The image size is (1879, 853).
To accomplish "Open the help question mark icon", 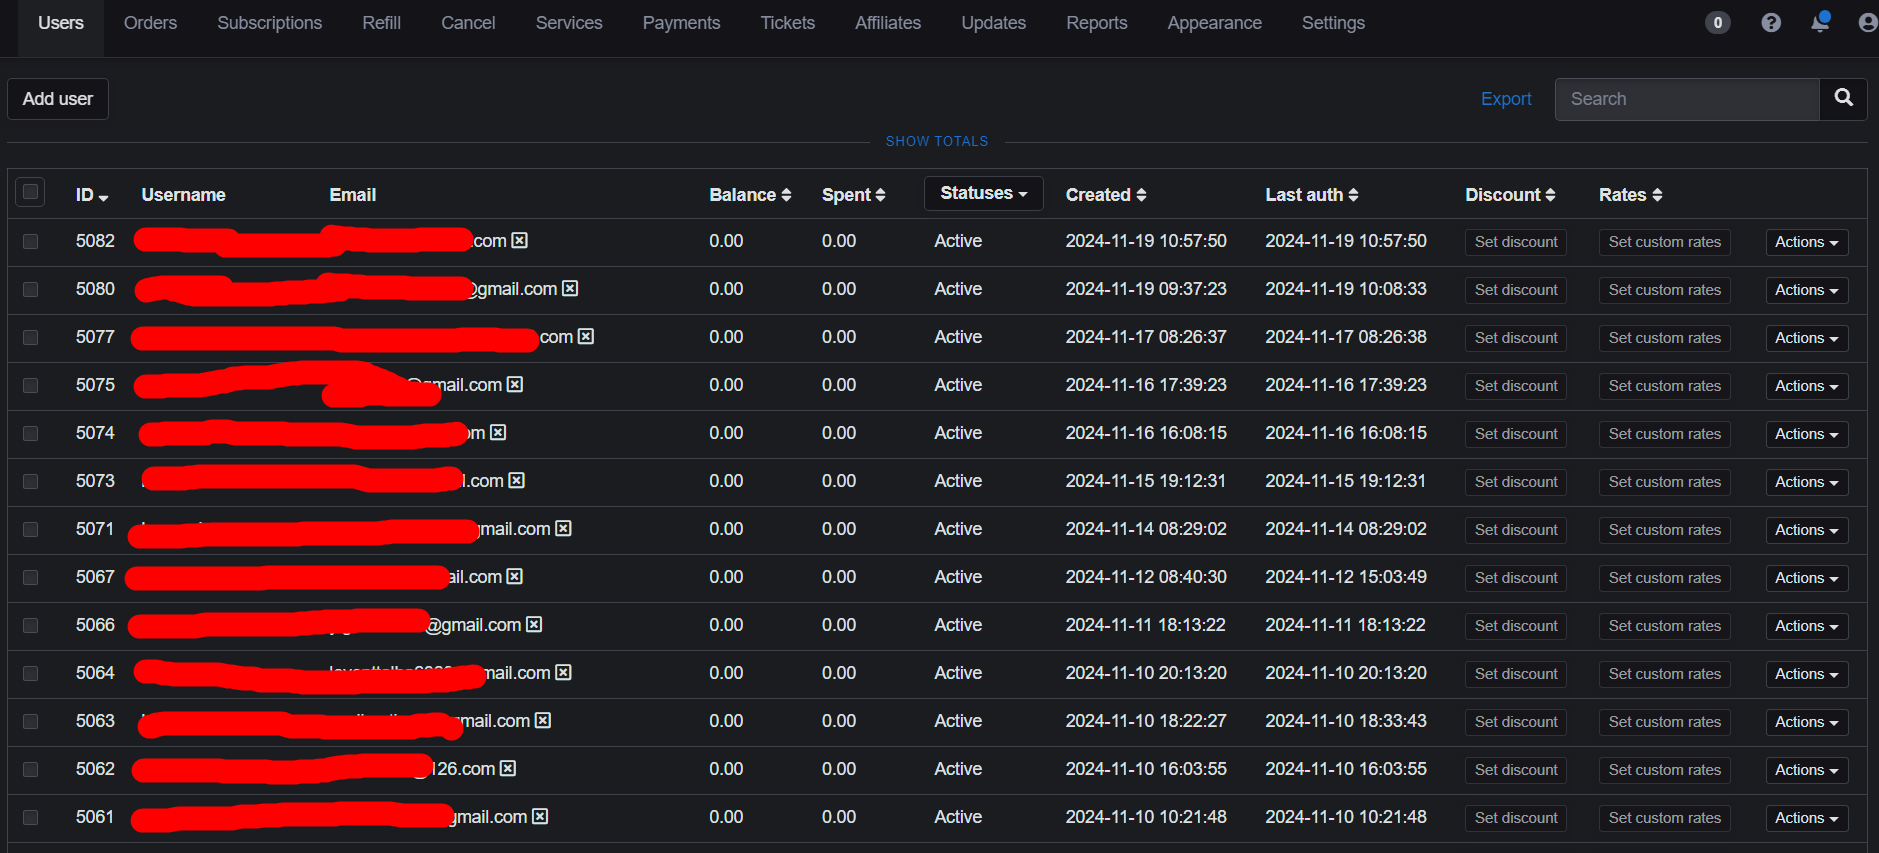I will (1771, 22).
